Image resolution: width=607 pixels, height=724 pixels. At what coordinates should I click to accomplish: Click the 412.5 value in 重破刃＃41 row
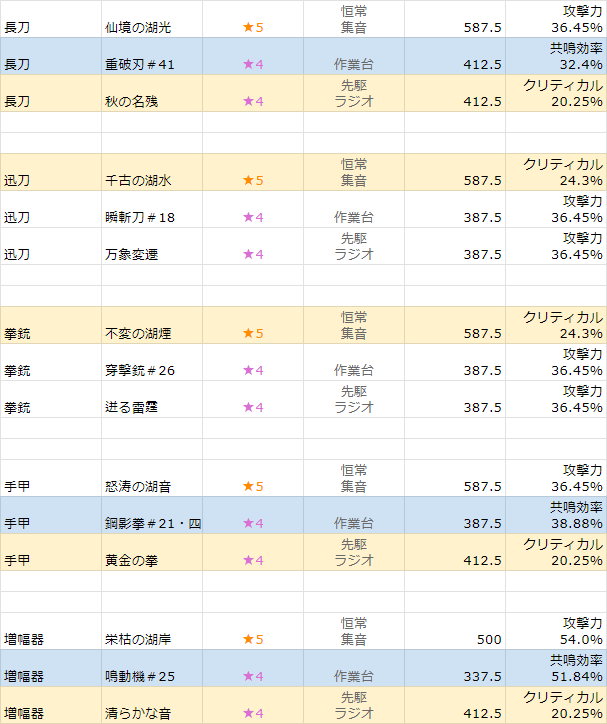point(482,65)
